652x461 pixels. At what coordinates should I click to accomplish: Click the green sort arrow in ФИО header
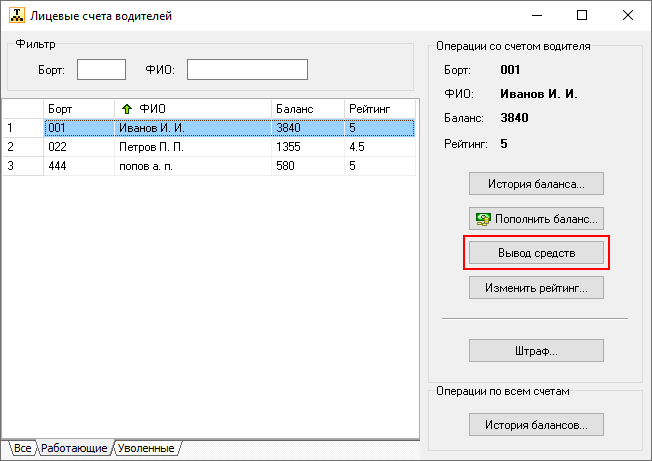click(x=127, y=109)
